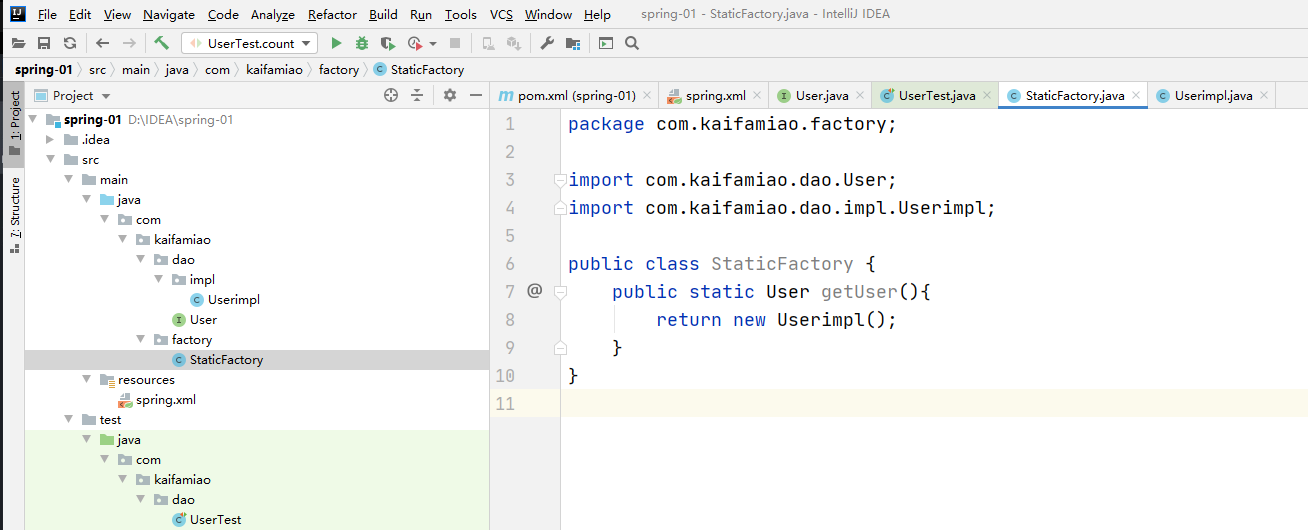
Task: Navigate forward with the right arrow
Action: pos(129,43)
